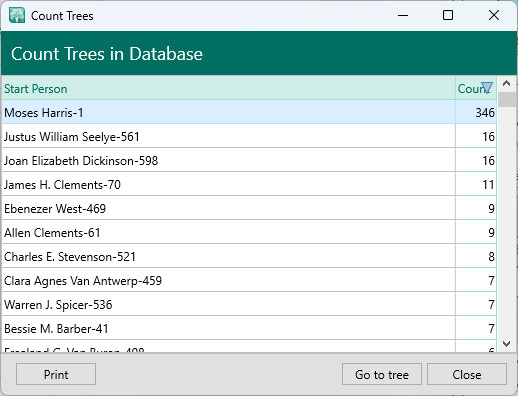This screenshot has width=518, height=396.
Task: Pick the Allen Clements-61 row
Action: click(x=249, y=232)
